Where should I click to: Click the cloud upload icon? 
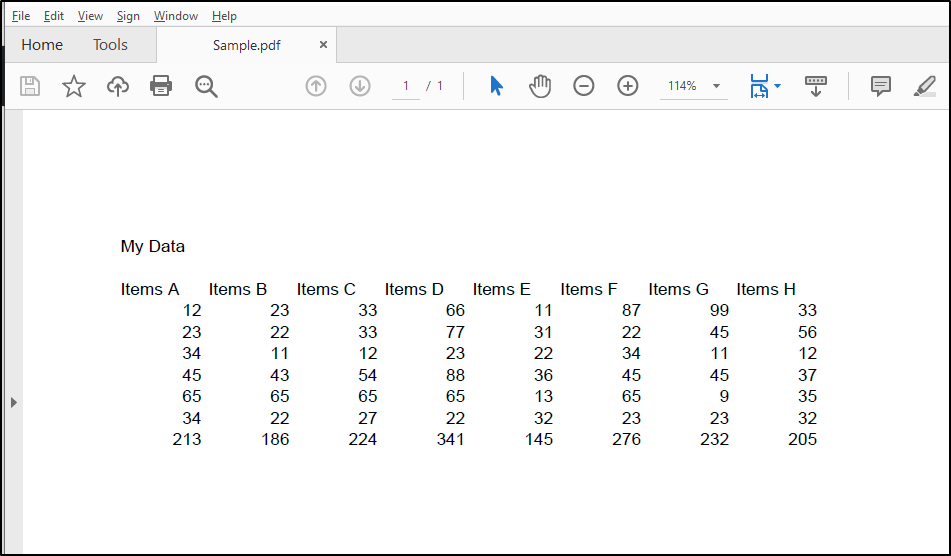click(x=118, y=86)
